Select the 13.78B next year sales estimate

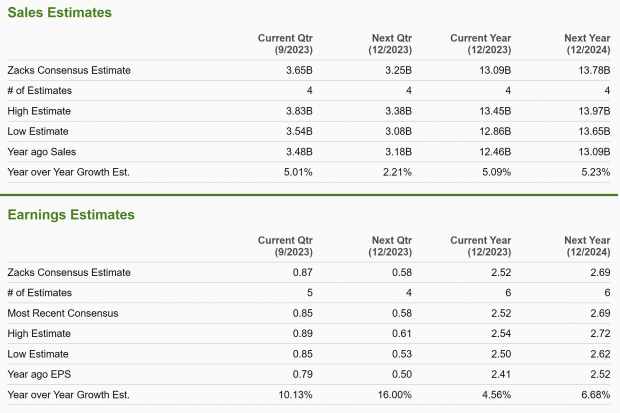593,70
